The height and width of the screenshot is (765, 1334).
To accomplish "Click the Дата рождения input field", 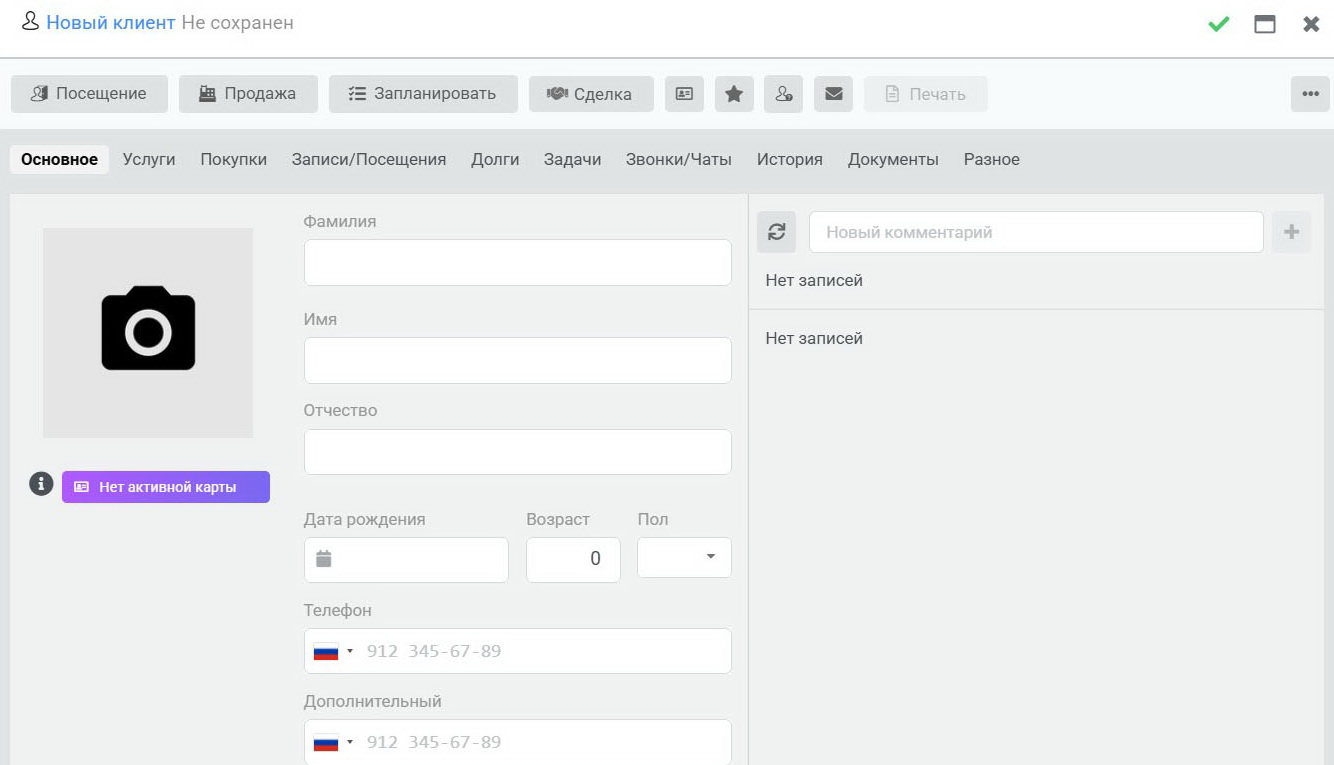I will pos(406,559).
